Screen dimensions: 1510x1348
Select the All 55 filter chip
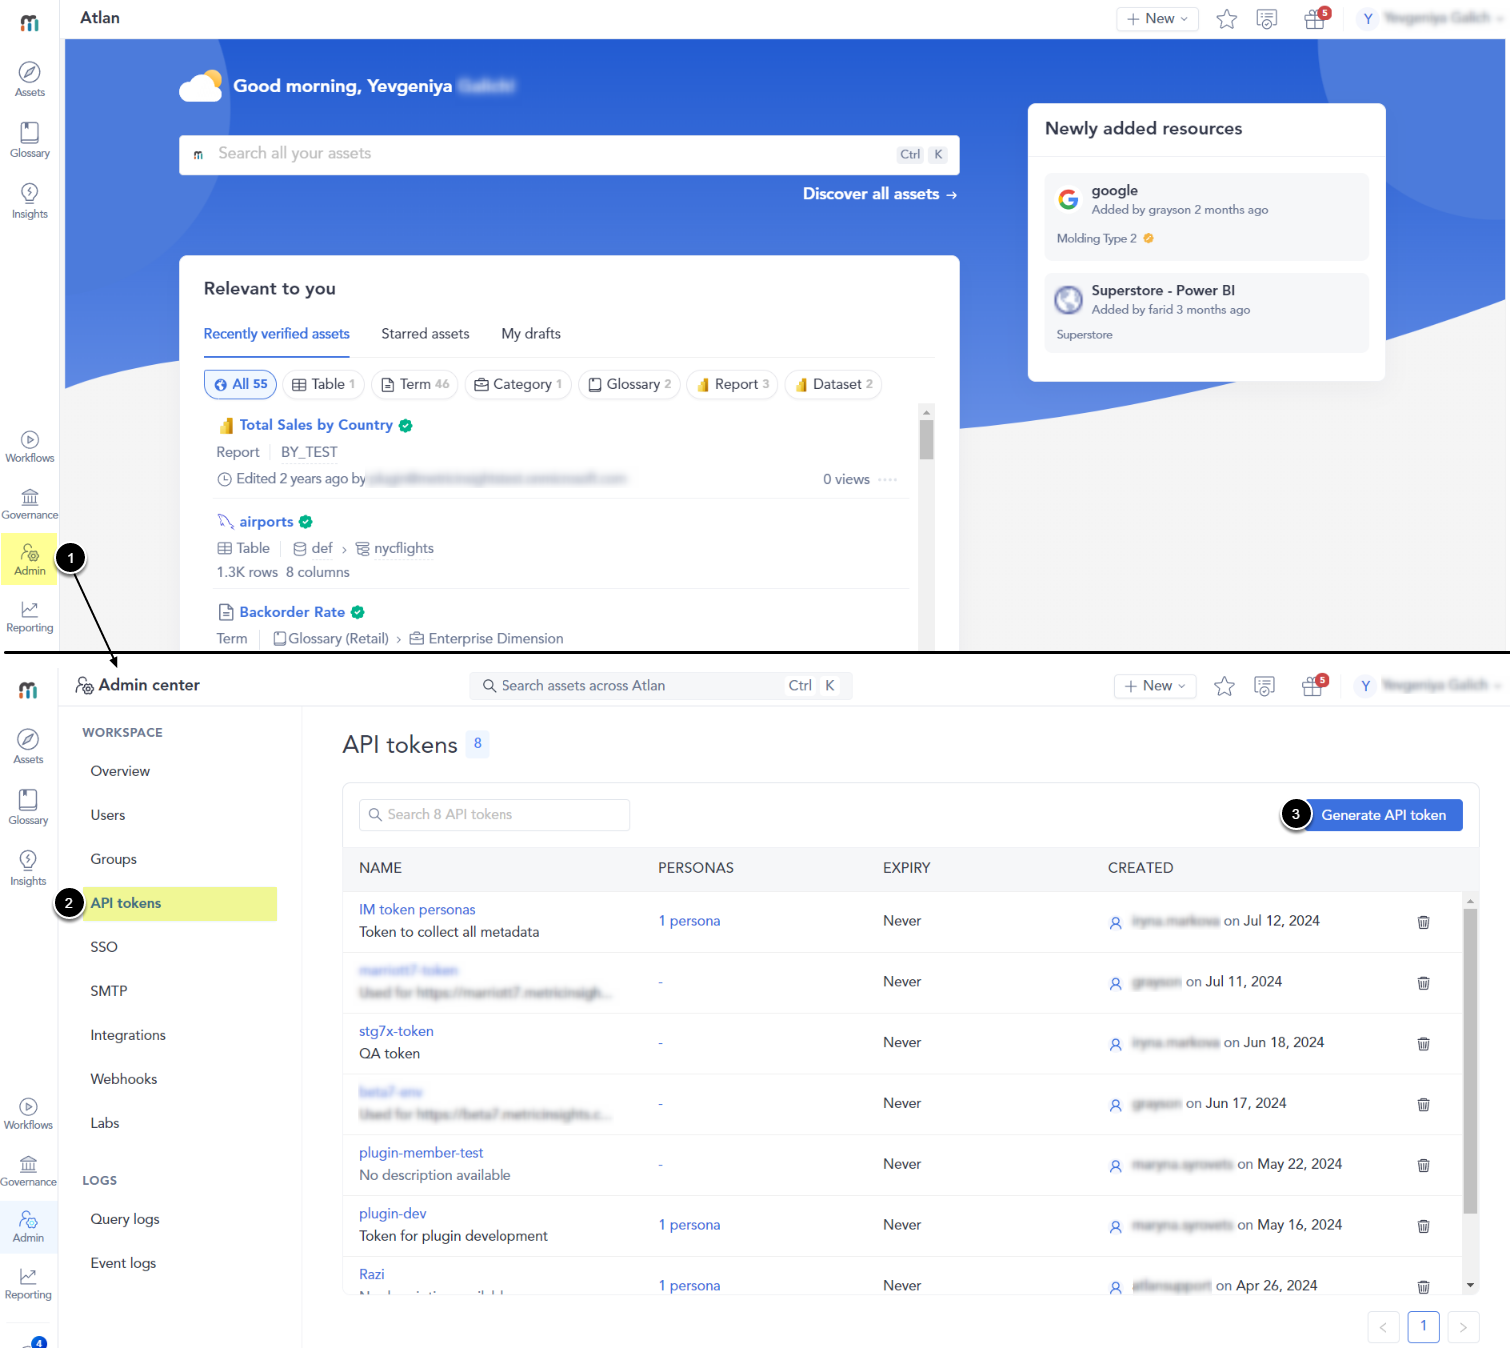[x=240, y=384]
